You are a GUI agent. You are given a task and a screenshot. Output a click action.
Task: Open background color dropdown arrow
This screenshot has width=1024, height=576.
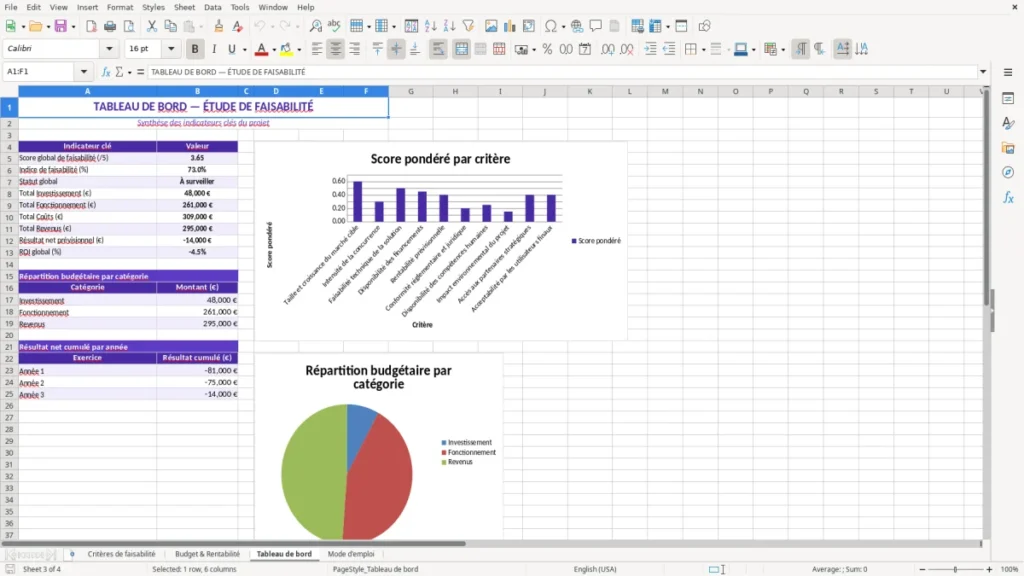pyautogui.click(x=299, y=50)
